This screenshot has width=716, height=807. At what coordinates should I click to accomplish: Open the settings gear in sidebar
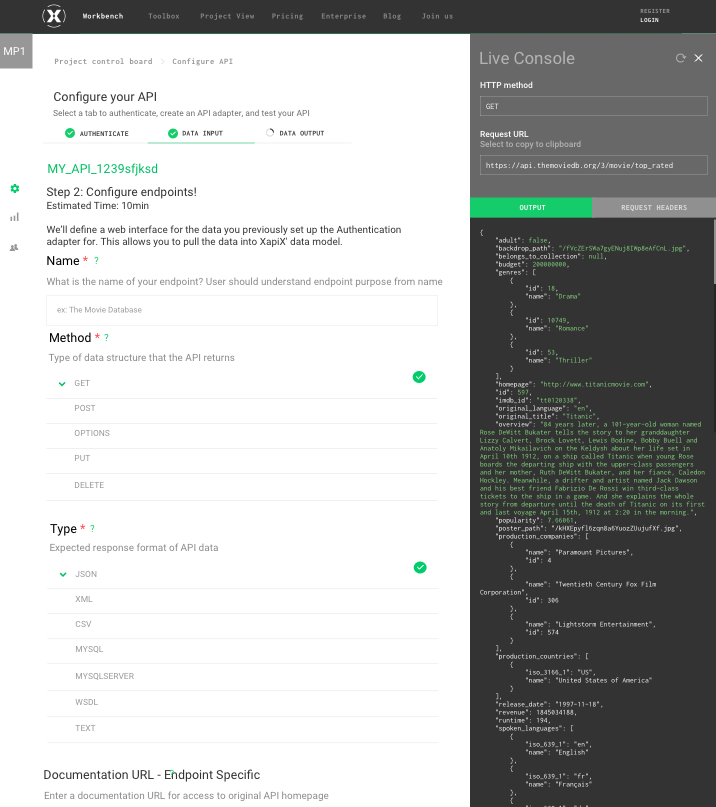click(15, 188)
